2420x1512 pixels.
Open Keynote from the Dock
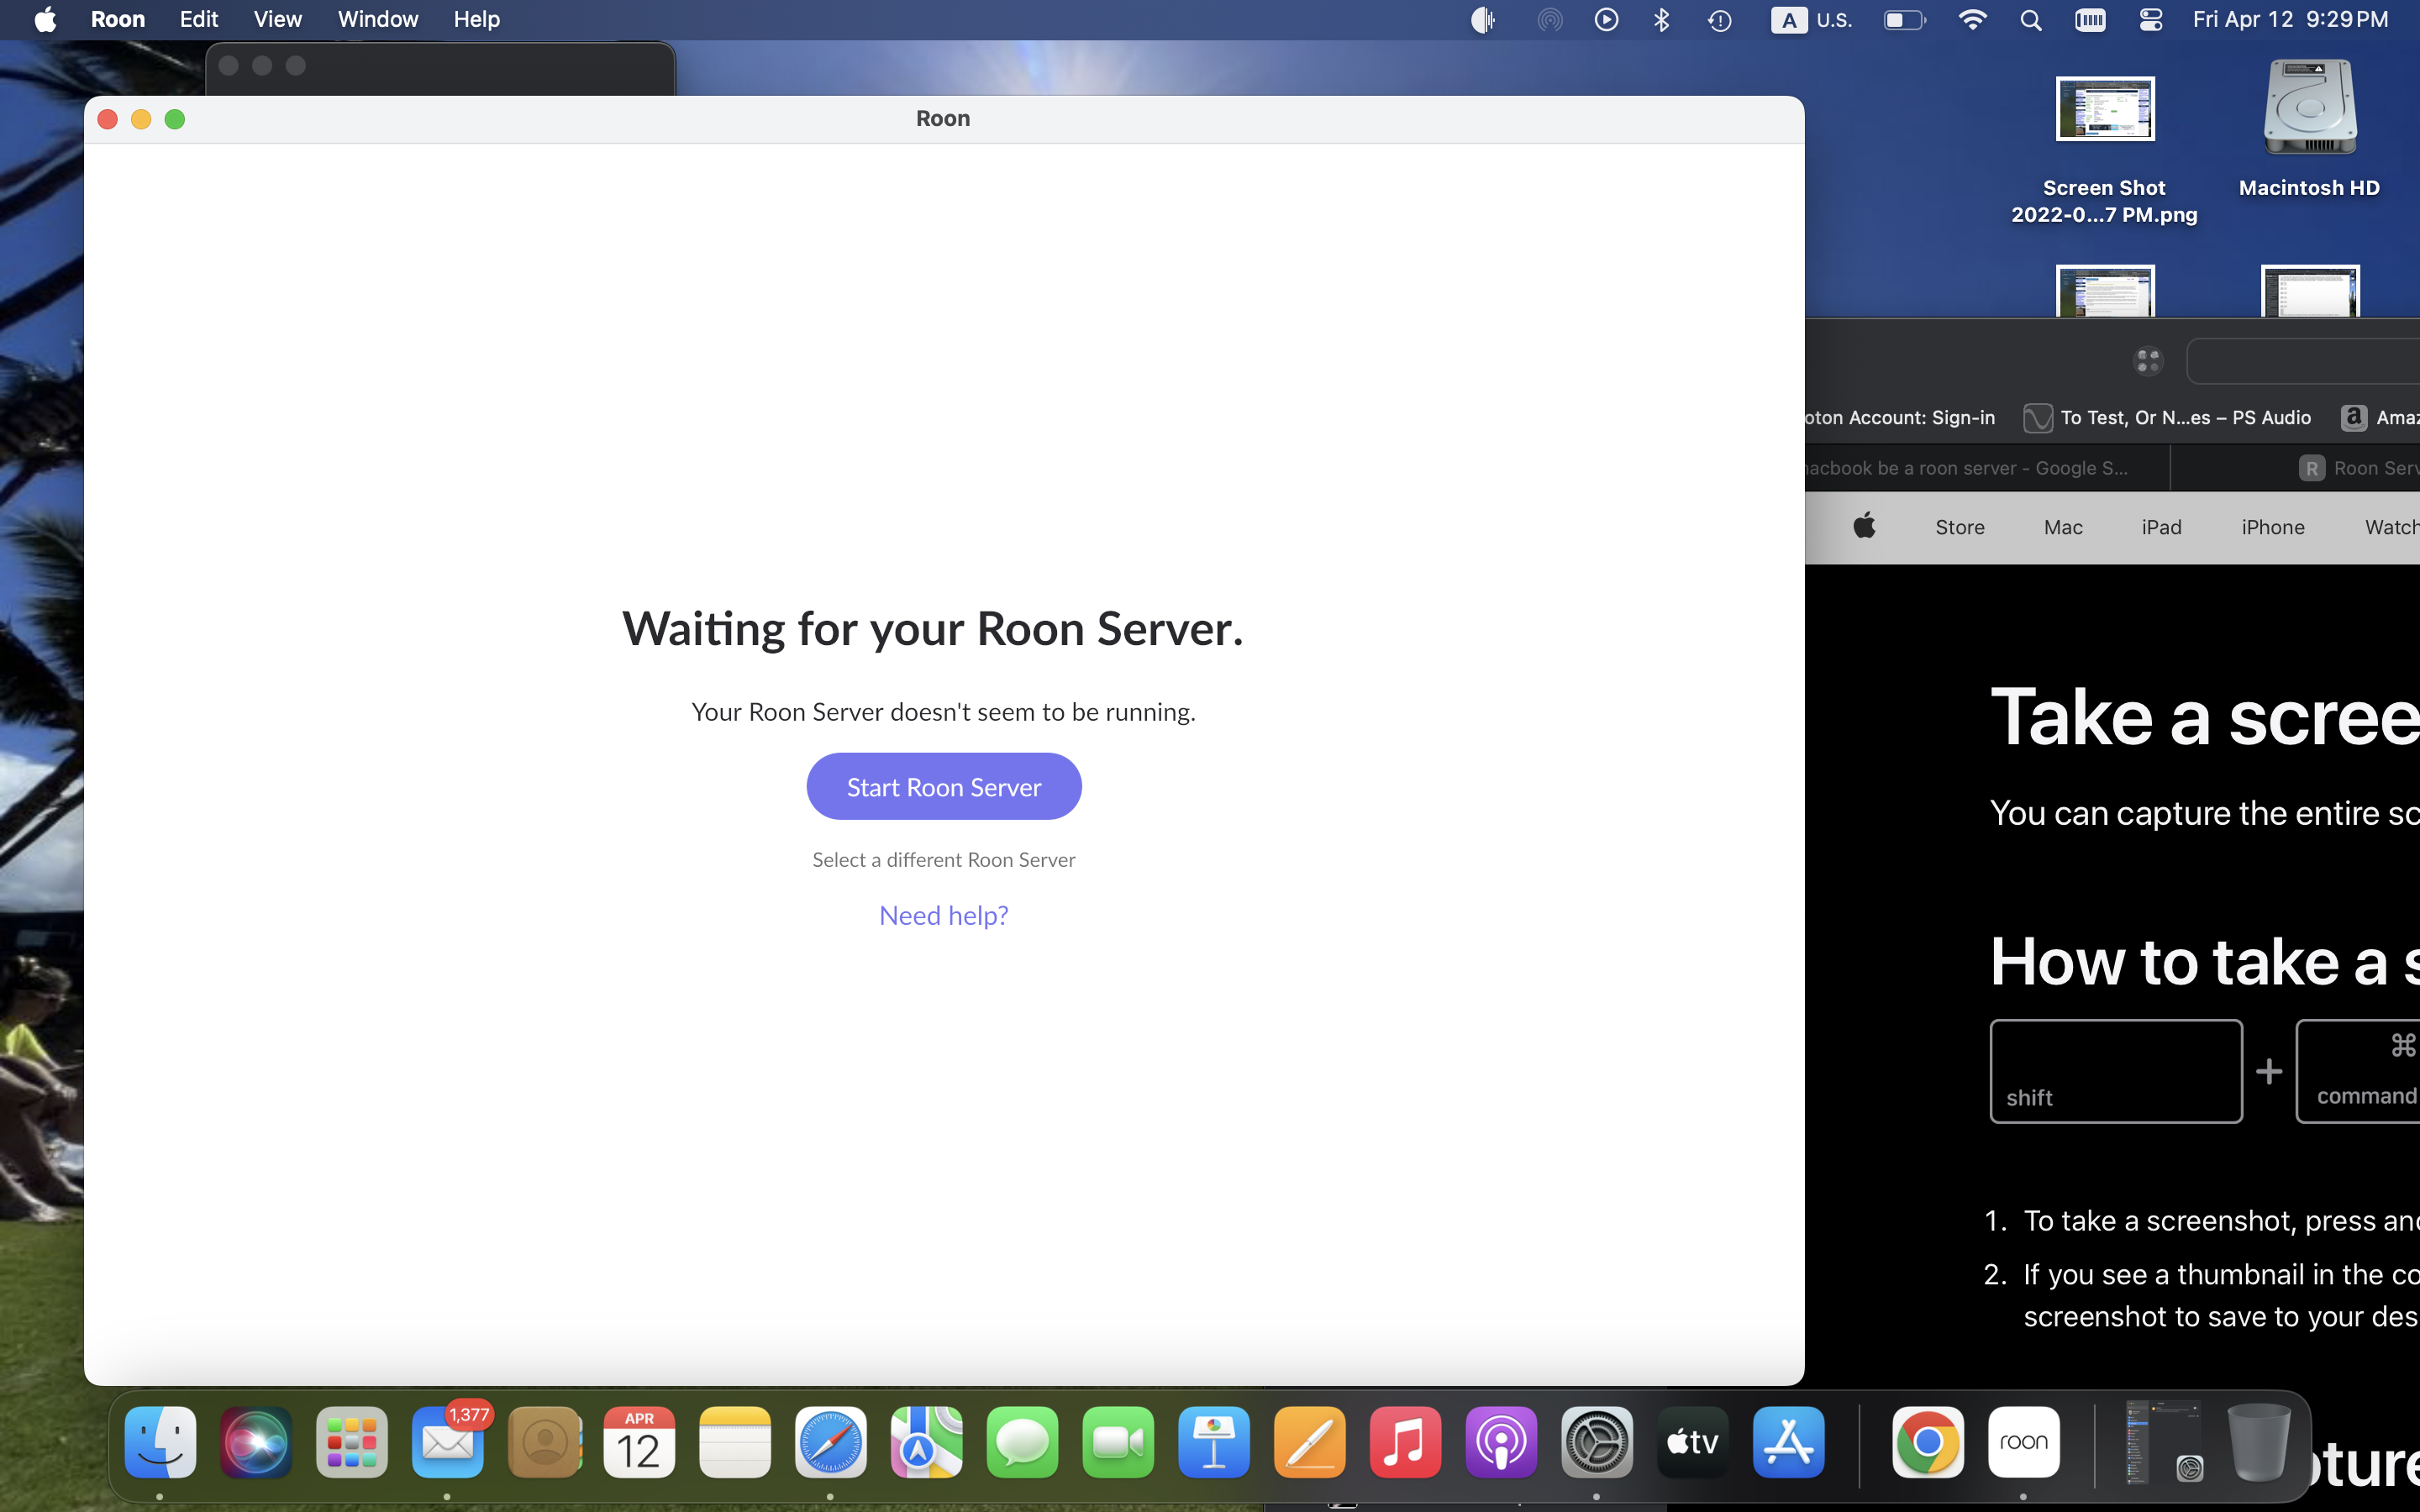[1214, 1442]
